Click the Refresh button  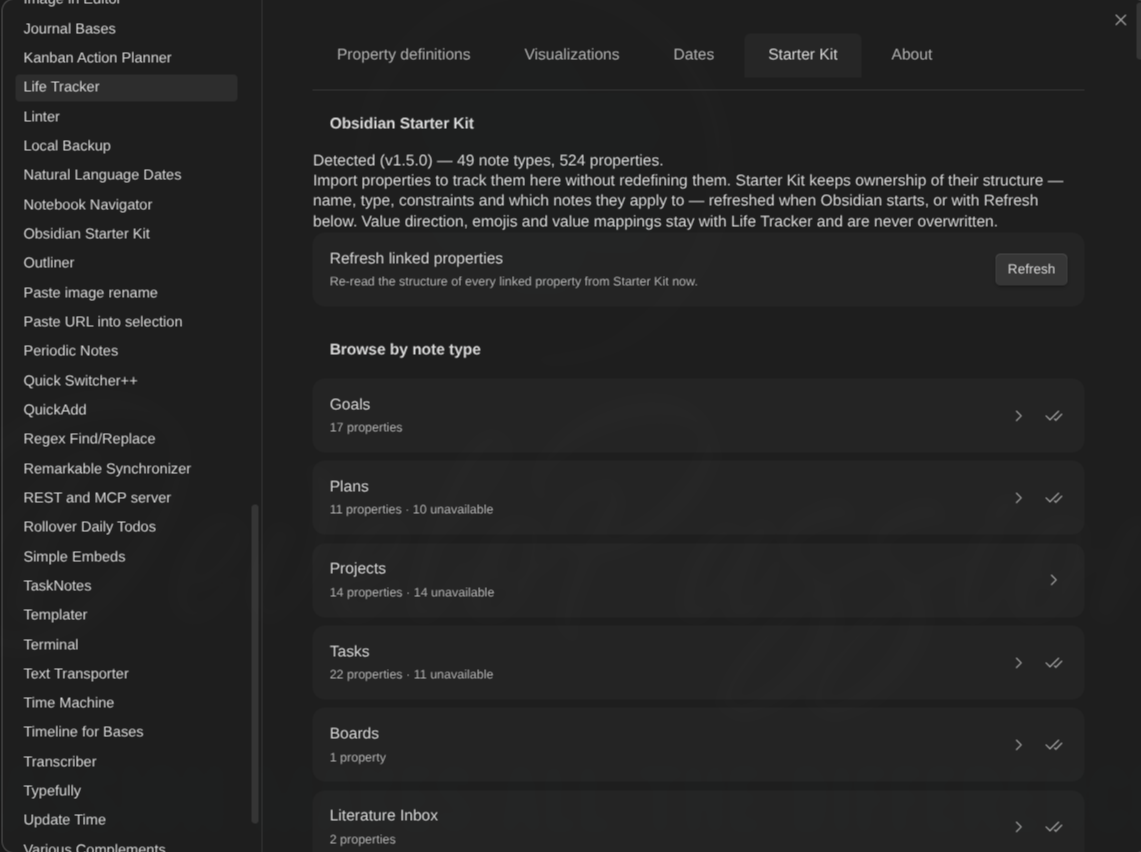pos(1030,269)
